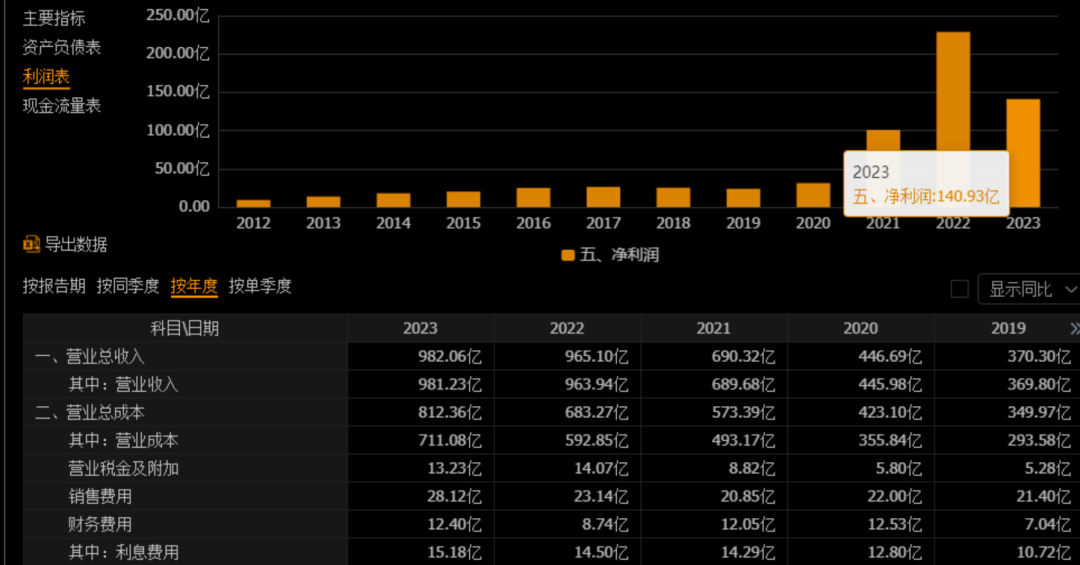Select the 其中：利息费用 row label
1080x565 pixels.
(123, 553)
